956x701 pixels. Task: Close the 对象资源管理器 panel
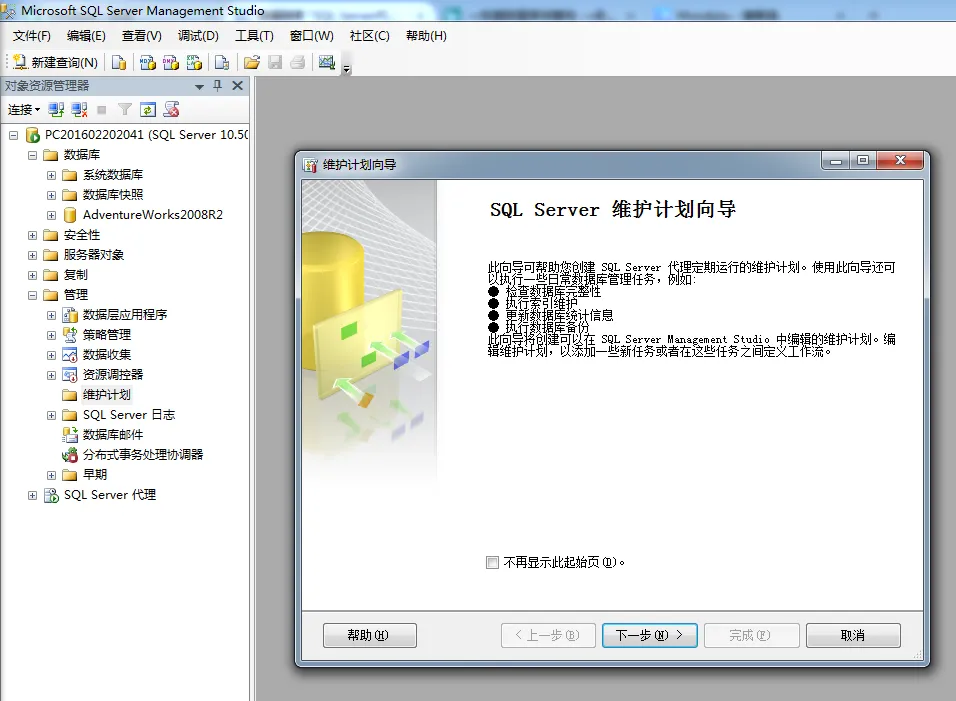coord(238,86)
